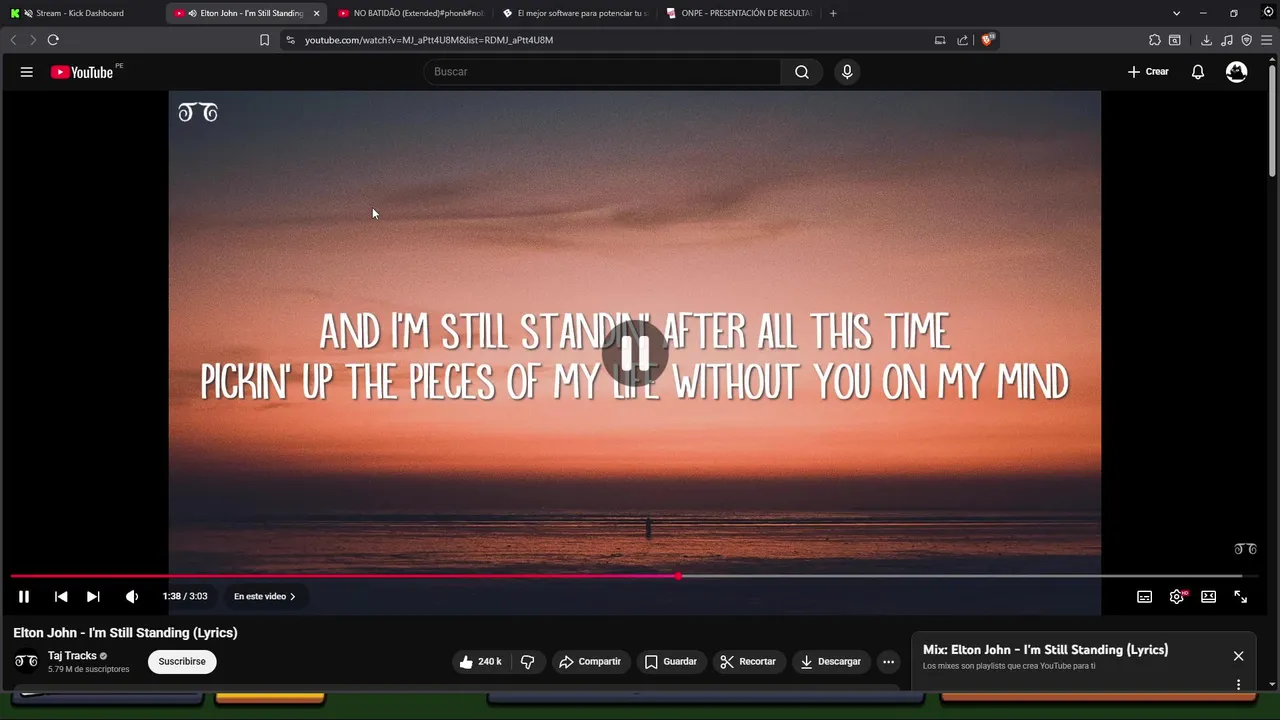The width and height of the screenshot is (1280, 720).
Task: Open the Brave VPN shield icon
Action: tap(1246, 40)
